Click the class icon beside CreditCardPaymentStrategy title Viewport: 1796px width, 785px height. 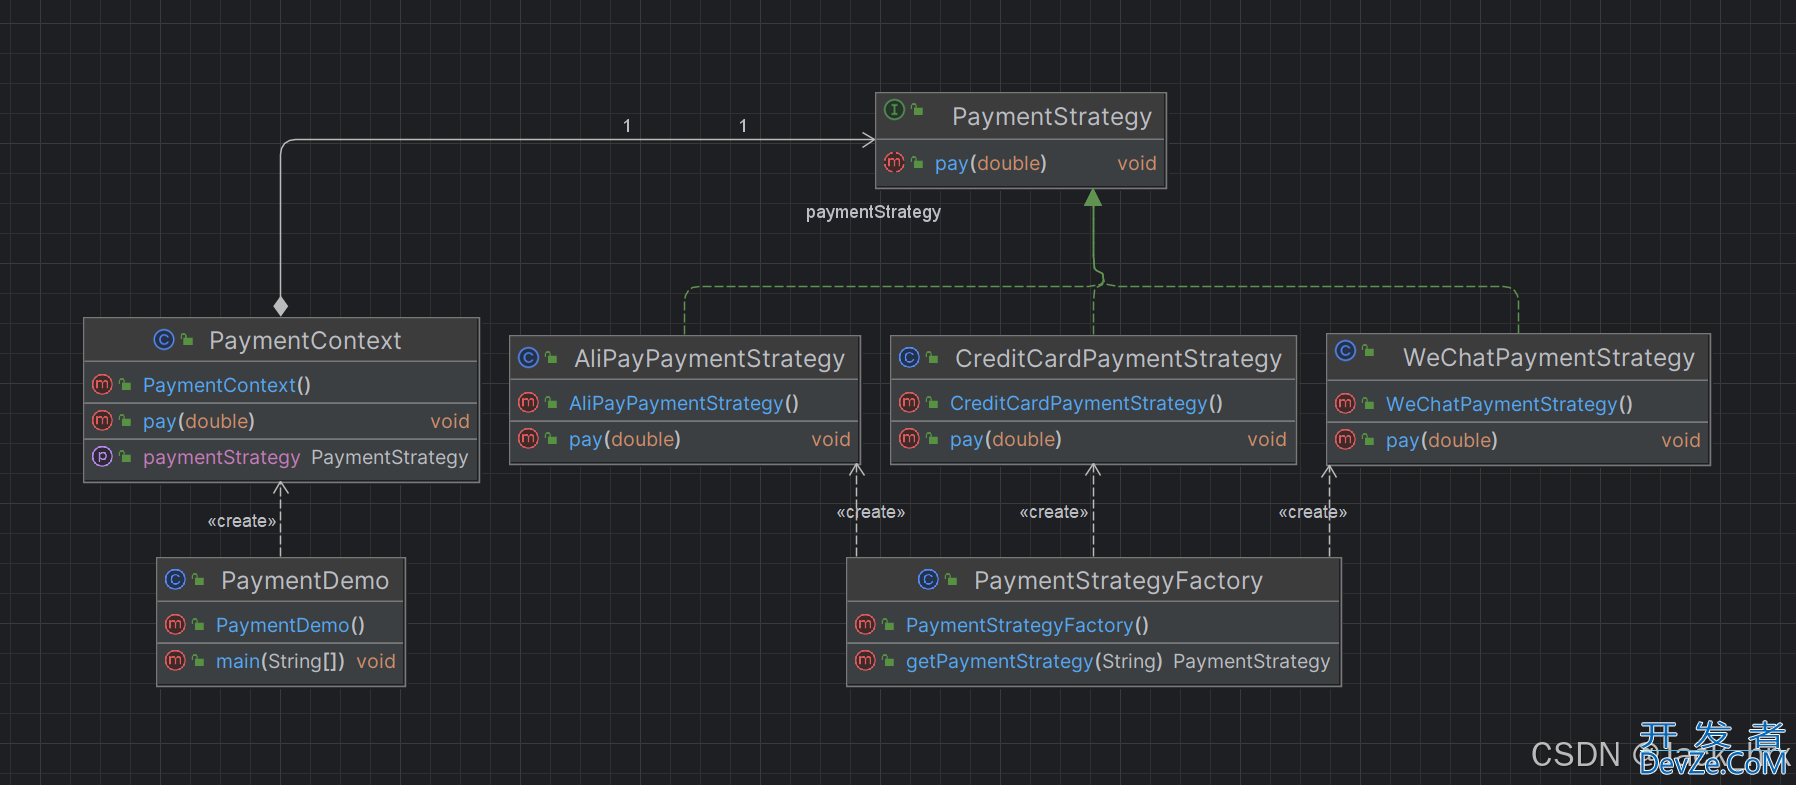[909, 358]
